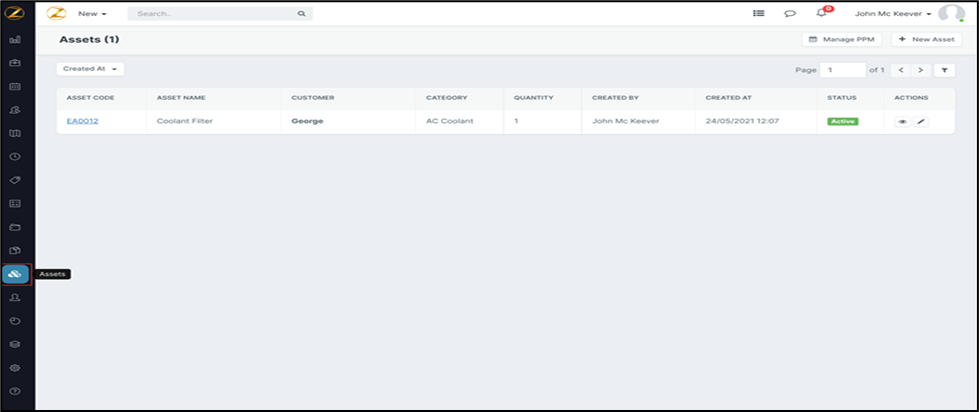Open the calendar icon in sidebar
Image resolution: width=979 pixels, height=412 pixels.
point(16,87)
